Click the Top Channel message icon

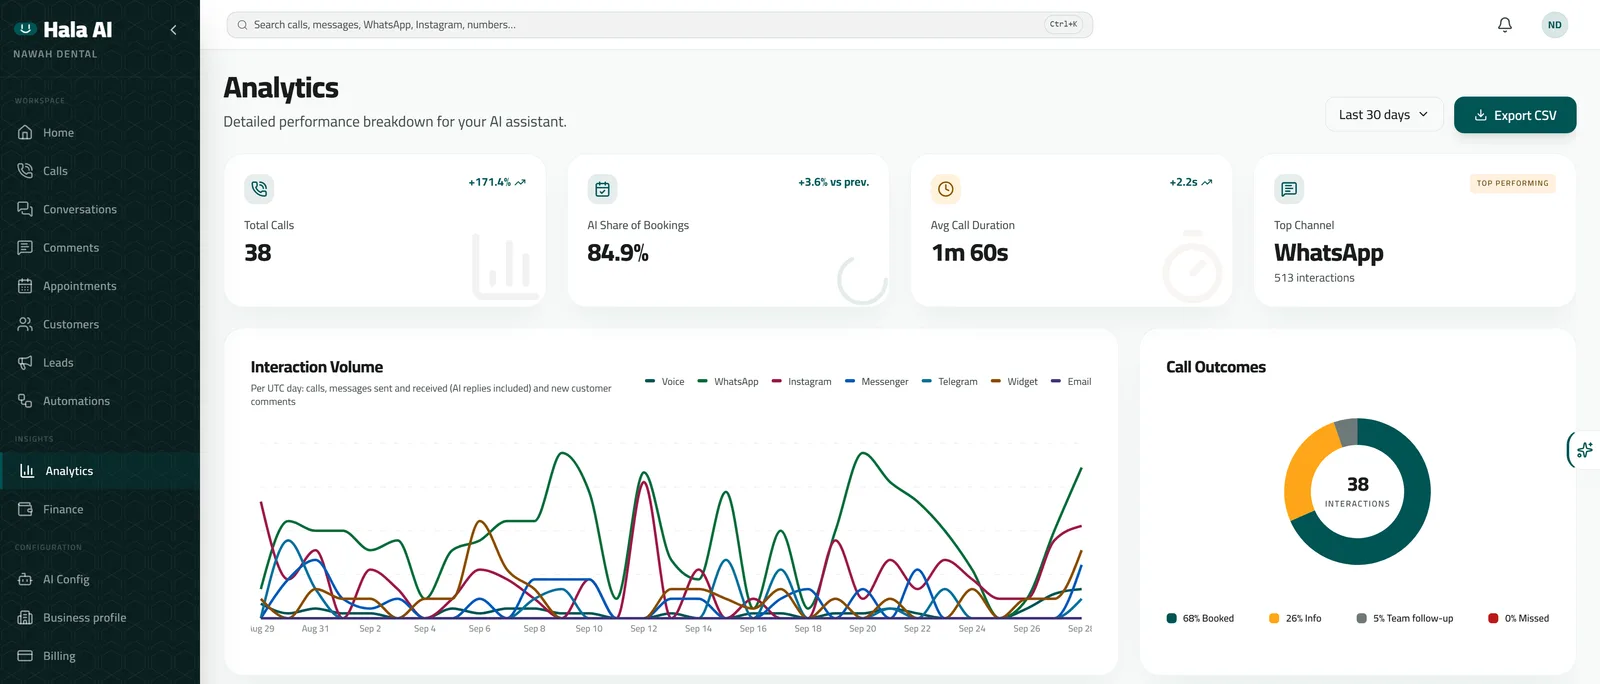pos(1289,188)
